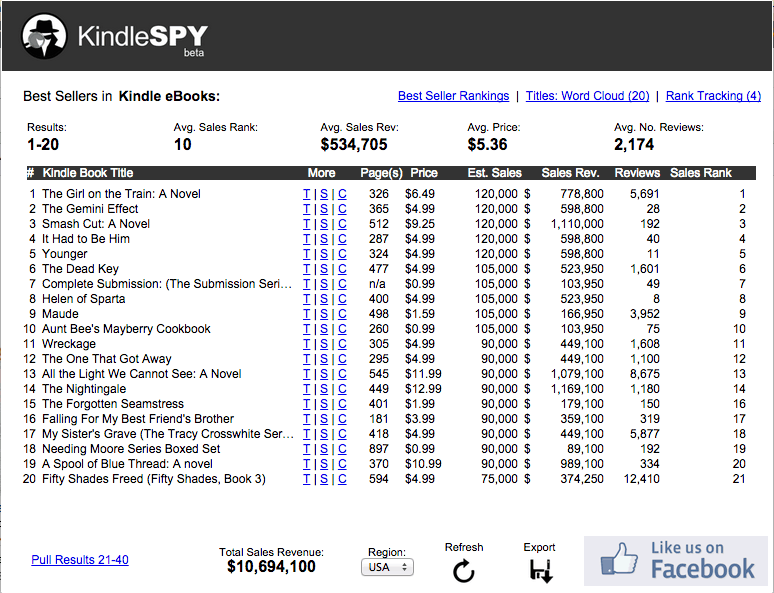Click the Facebook thumbs-up like banner
Screen dimensions: 774x593
coord(676,561)
